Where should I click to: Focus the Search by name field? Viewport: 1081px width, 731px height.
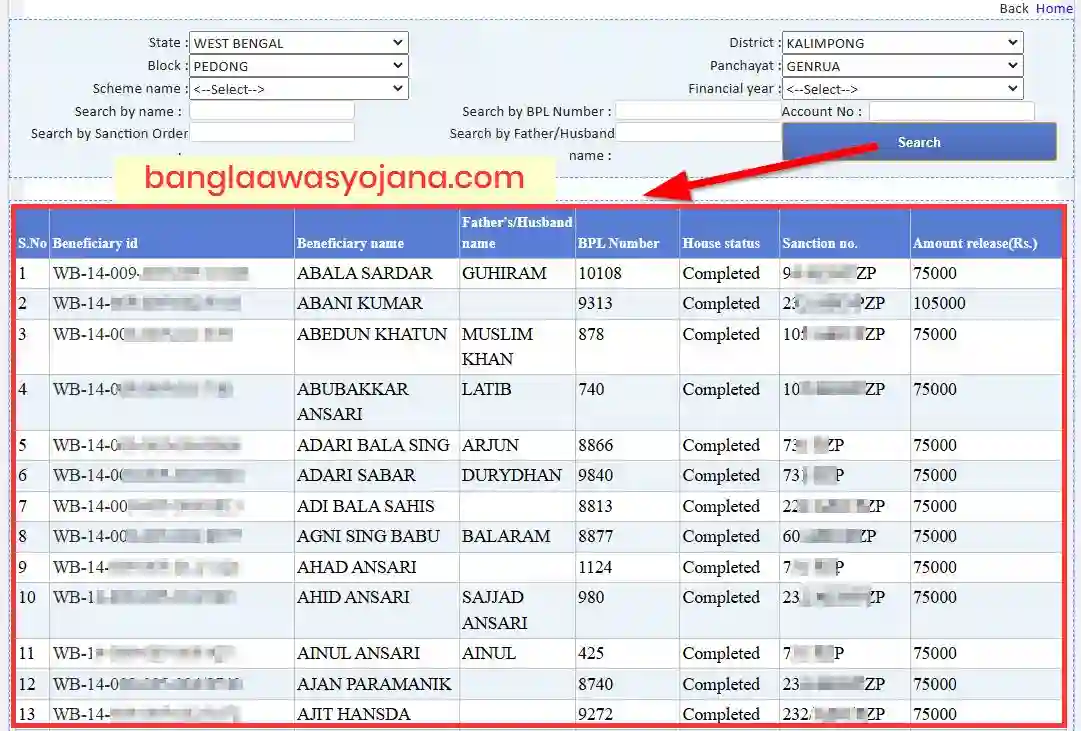(272, 111)
